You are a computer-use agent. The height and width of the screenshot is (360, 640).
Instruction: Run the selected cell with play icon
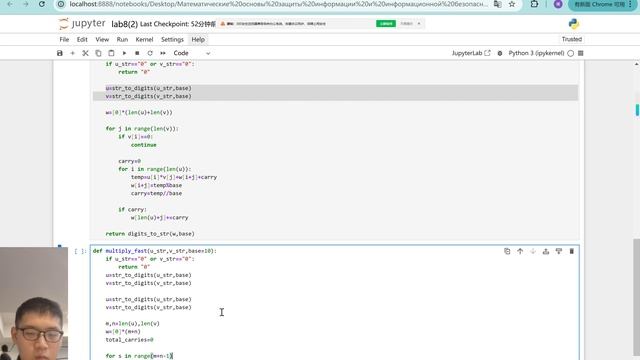[124, 53]
